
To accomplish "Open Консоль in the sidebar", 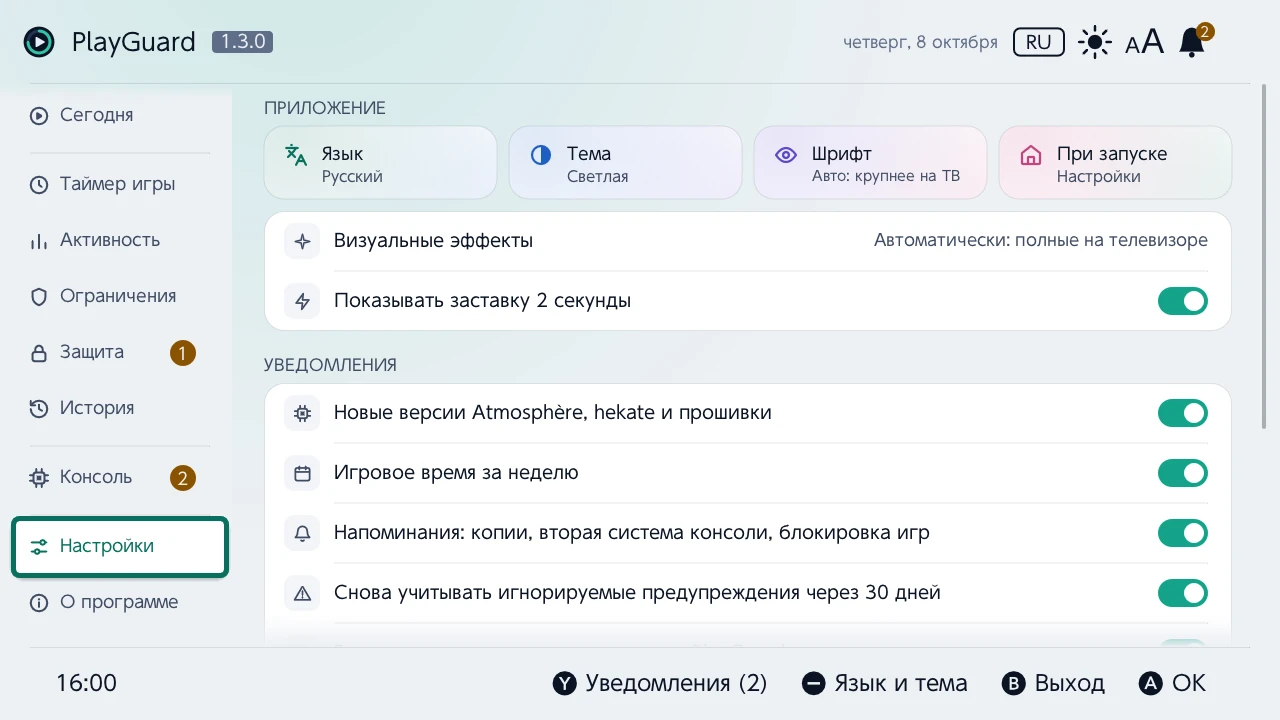I will click(120, 477).
